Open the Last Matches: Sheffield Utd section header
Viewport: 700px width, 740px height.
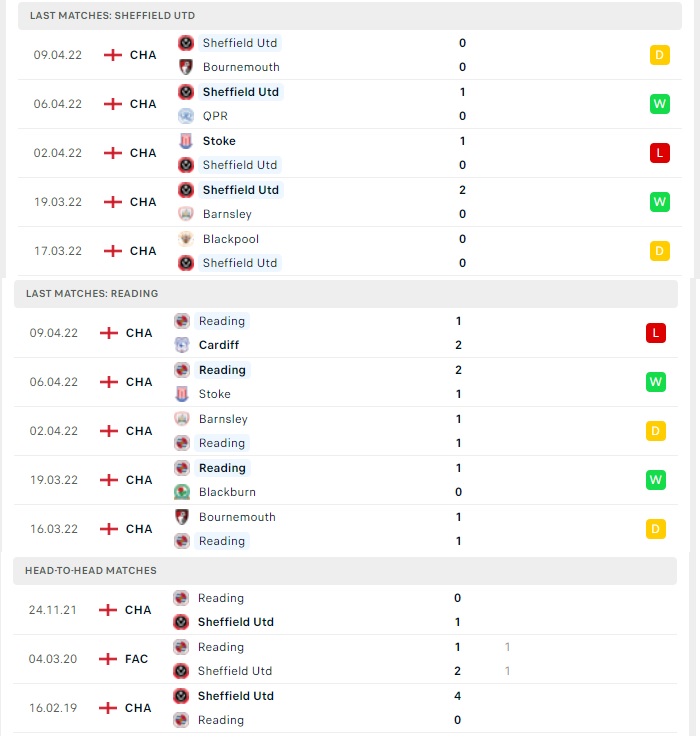point(350,16)
